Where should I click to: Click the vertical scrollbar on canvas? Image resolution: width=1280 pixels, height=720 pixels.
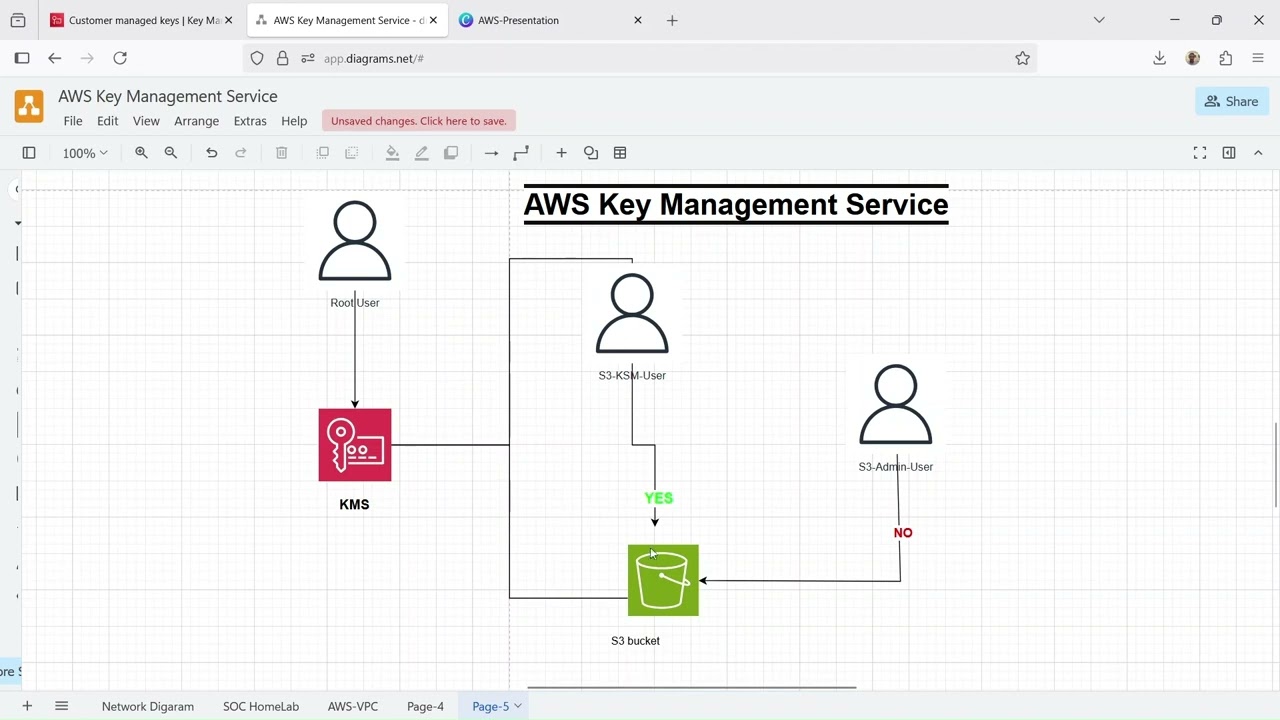1276,465
